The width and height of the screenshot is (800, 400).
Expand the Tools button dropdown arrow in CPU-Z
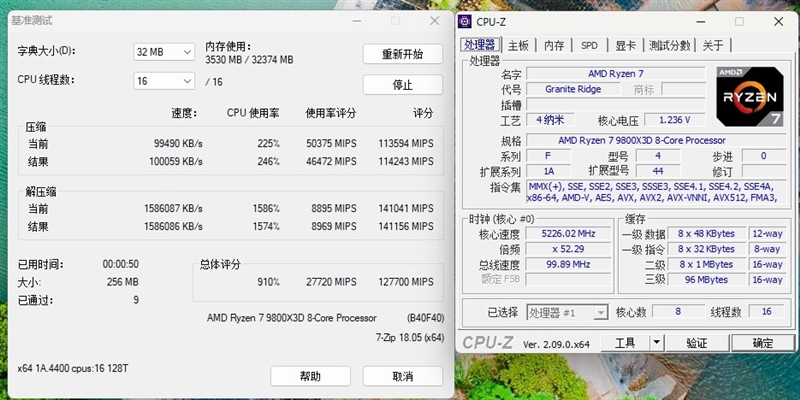[657, 343]
